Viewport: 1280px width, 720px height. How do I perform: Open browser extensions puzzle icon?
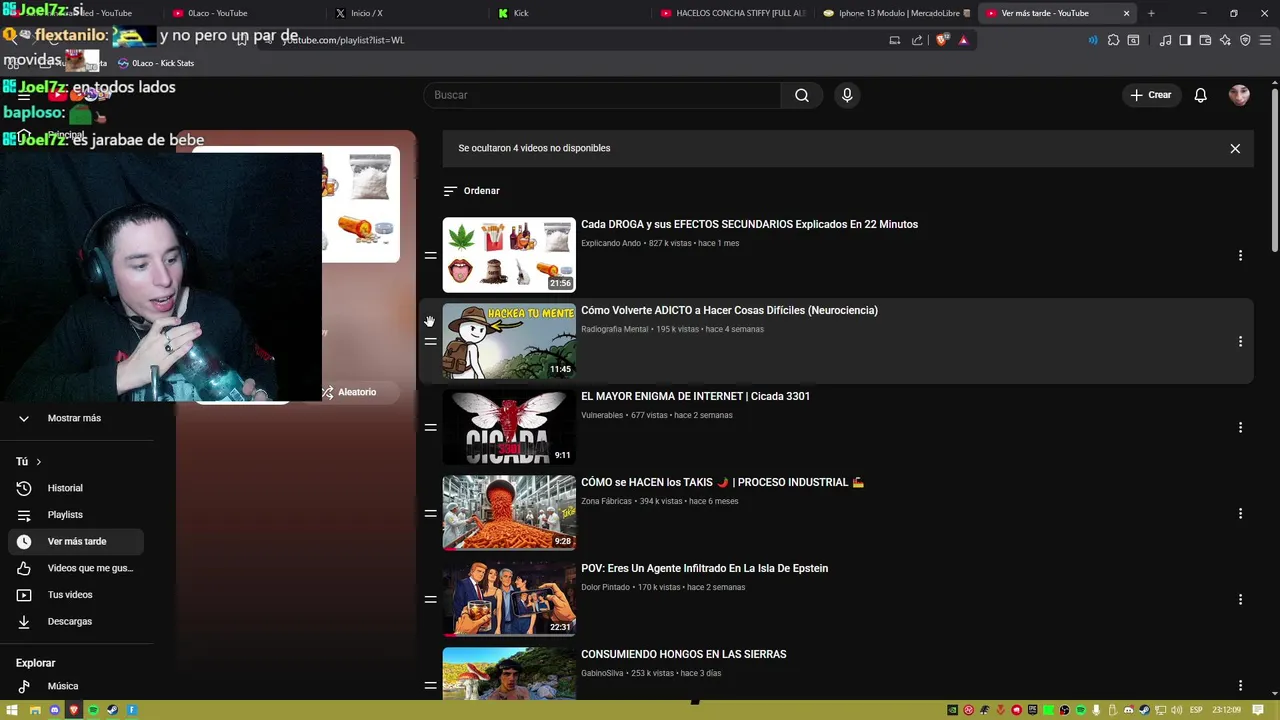coord(1113,40)
